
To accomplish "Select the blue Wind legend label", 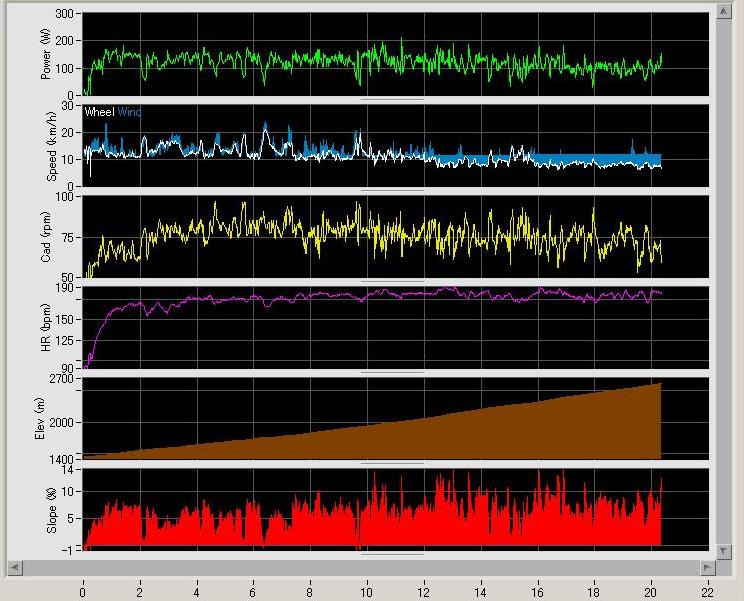I will pos(130,113).
